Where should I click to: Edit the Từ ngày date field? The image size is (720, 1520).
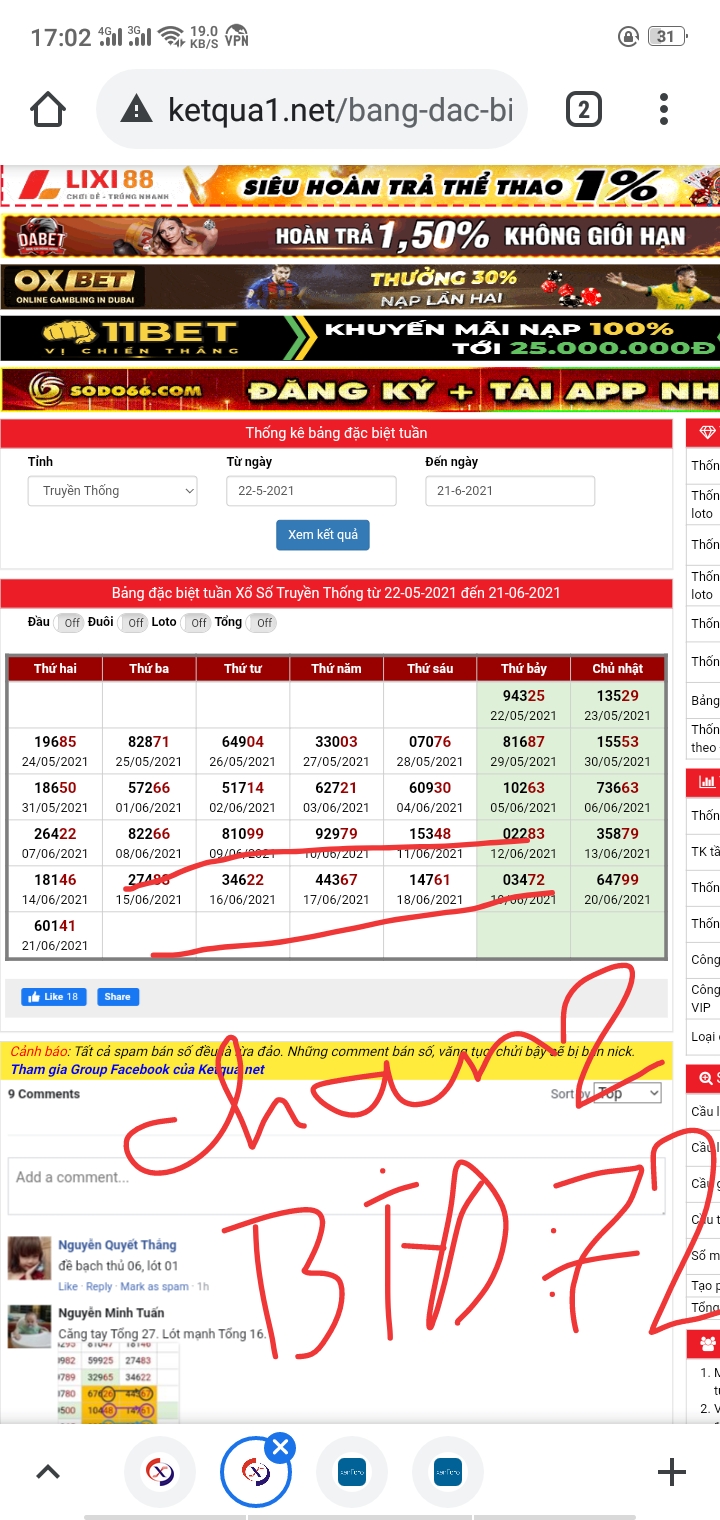point(311,491)
